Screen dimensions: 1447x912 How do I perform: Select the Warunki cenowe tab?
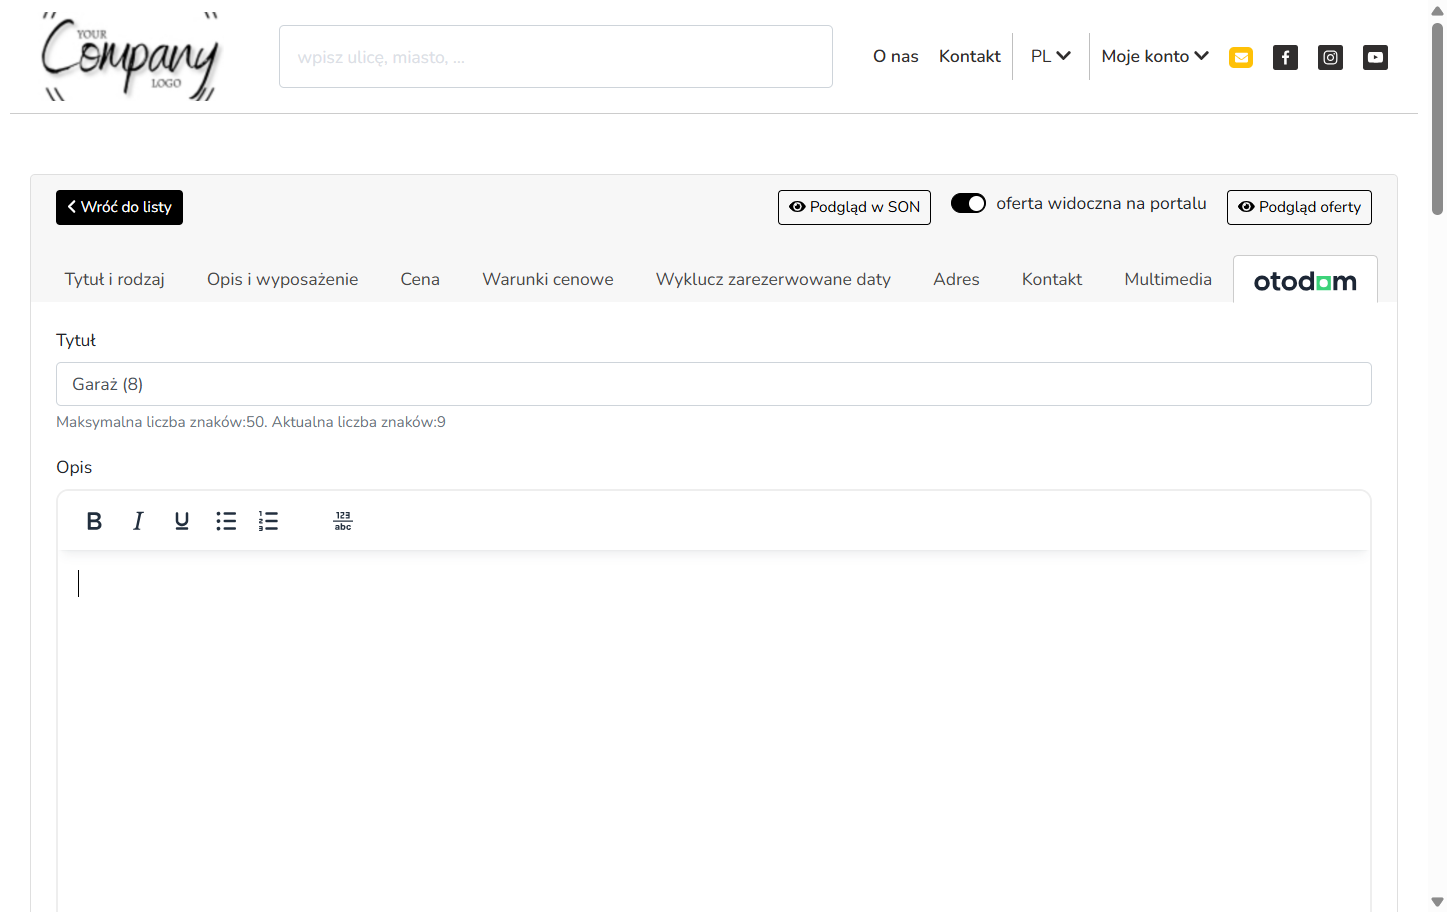[548, 279]
